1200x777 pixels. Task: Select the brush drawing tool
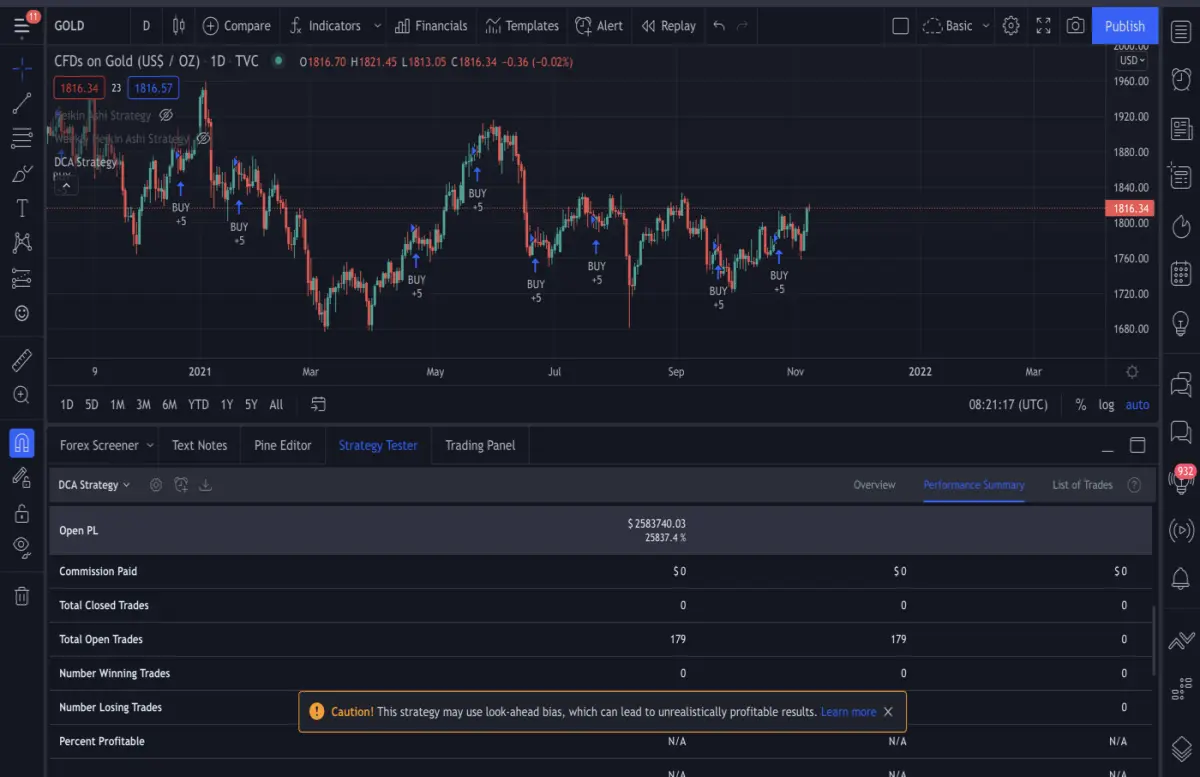tap(22, 173)
